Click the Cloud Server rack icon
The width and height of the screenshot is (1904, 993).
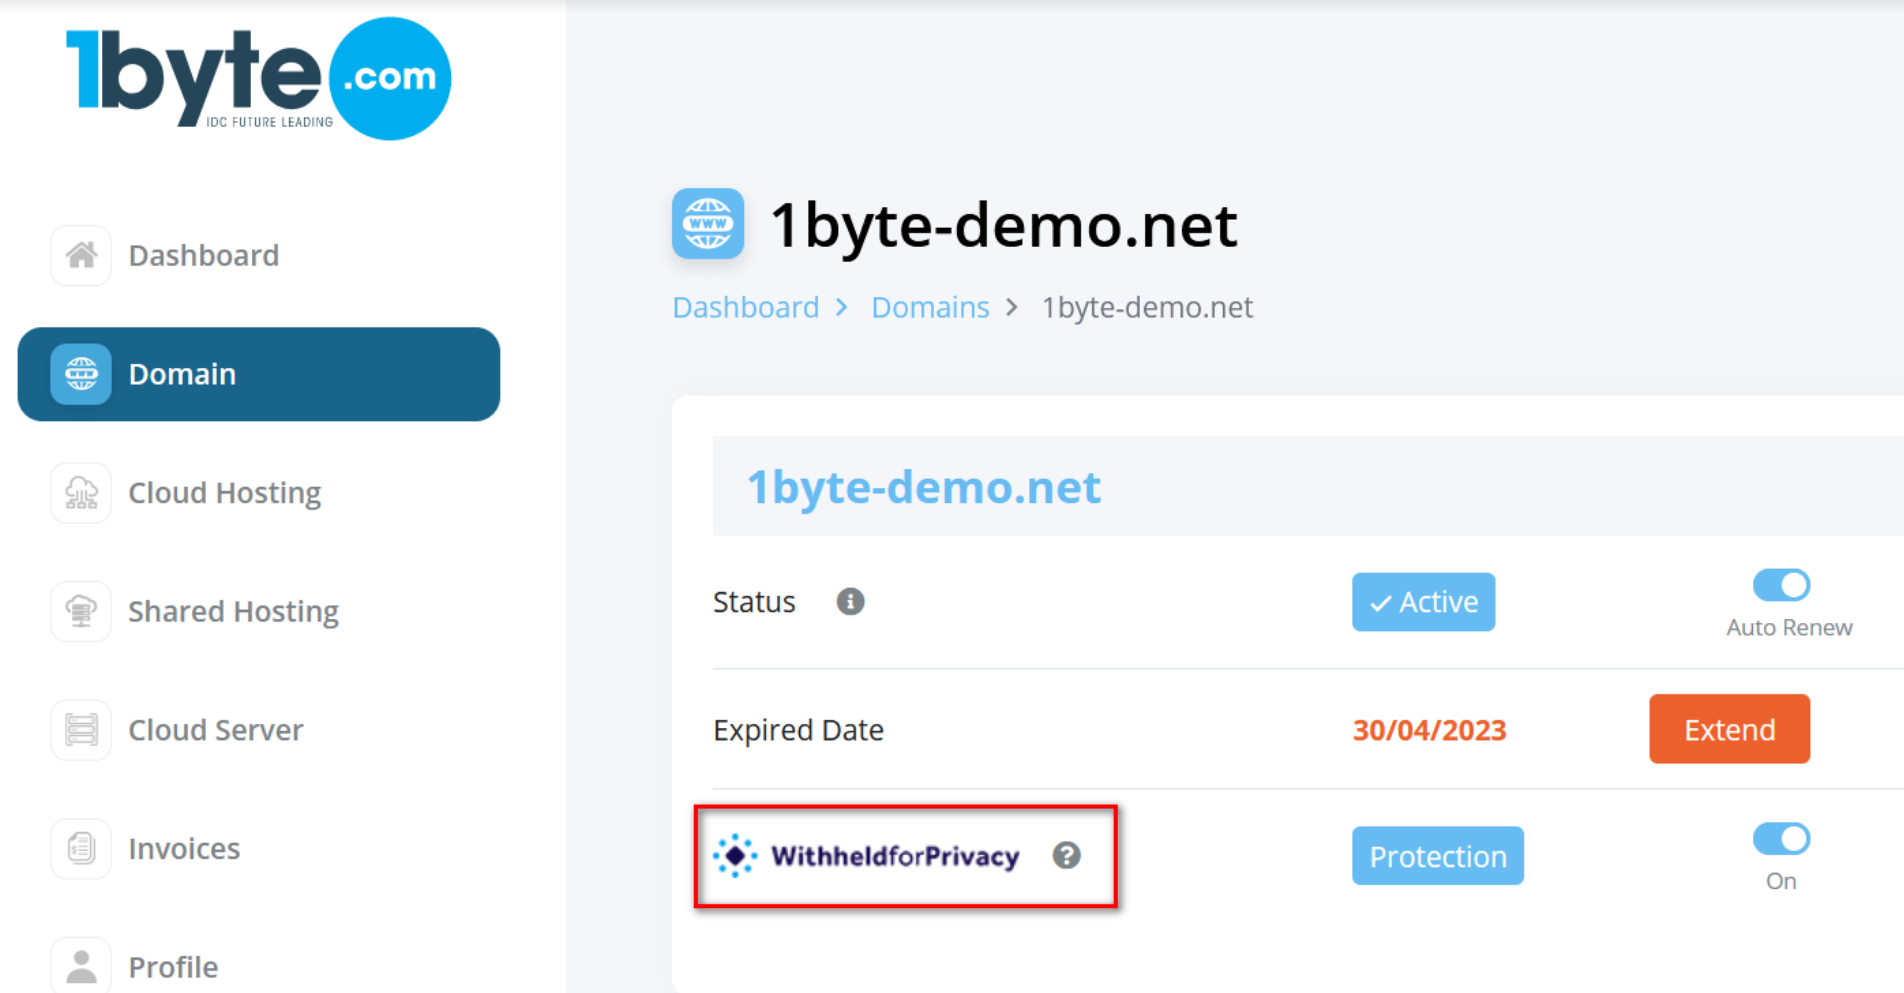80,729
